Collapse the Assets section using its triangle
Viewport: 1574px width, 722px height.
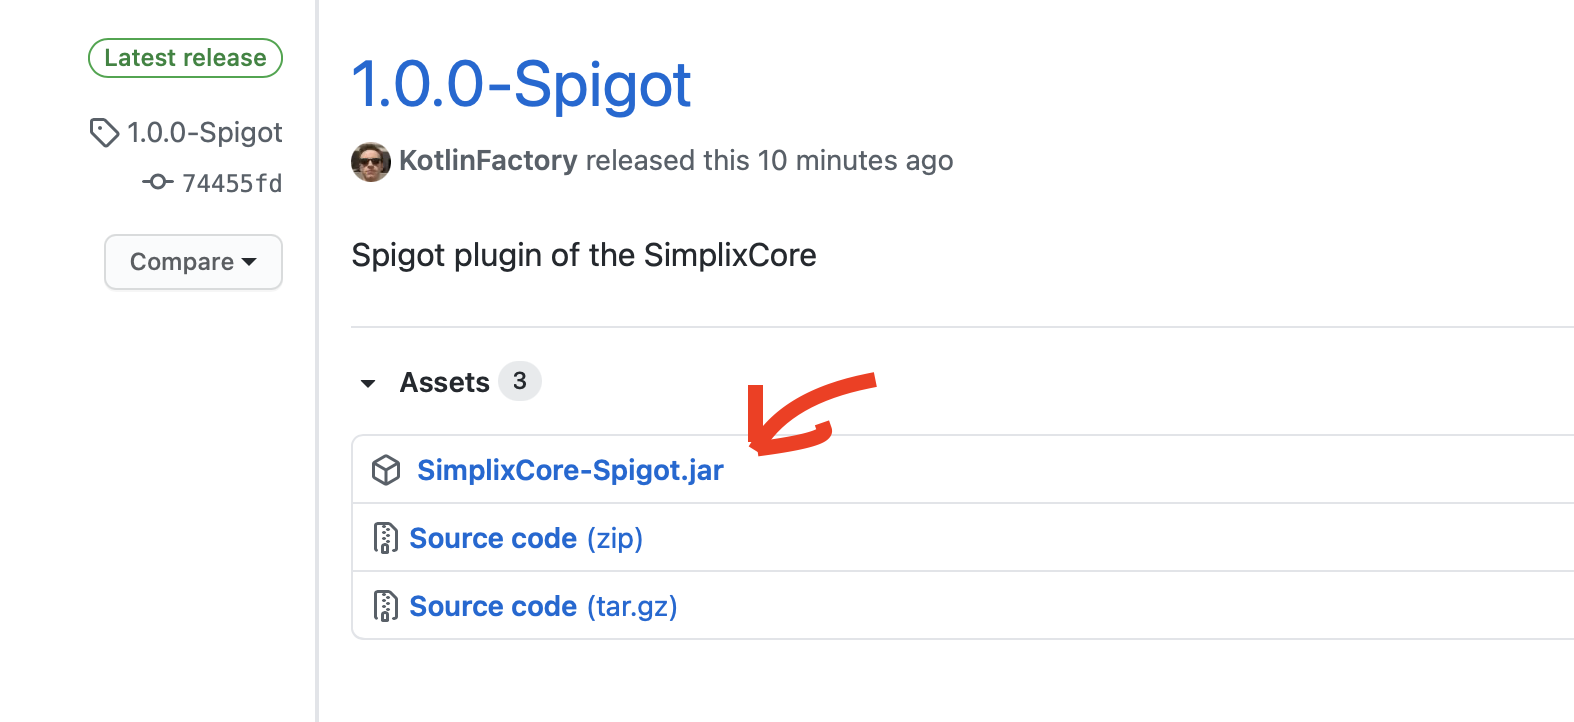pyautogui.click(x=368, y=383)
